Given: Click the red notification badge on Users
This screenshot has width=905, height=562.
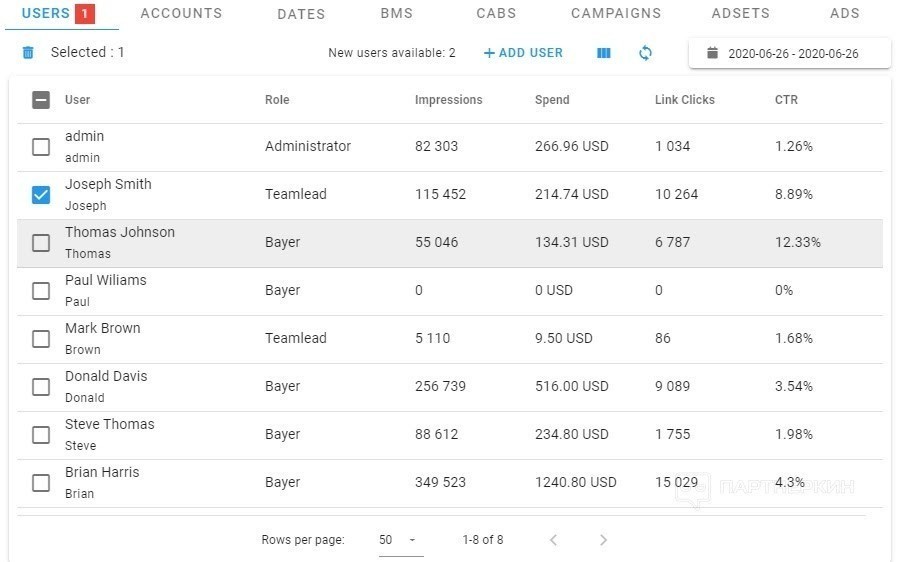Looking at the screenshot, I should pos(84,13).
